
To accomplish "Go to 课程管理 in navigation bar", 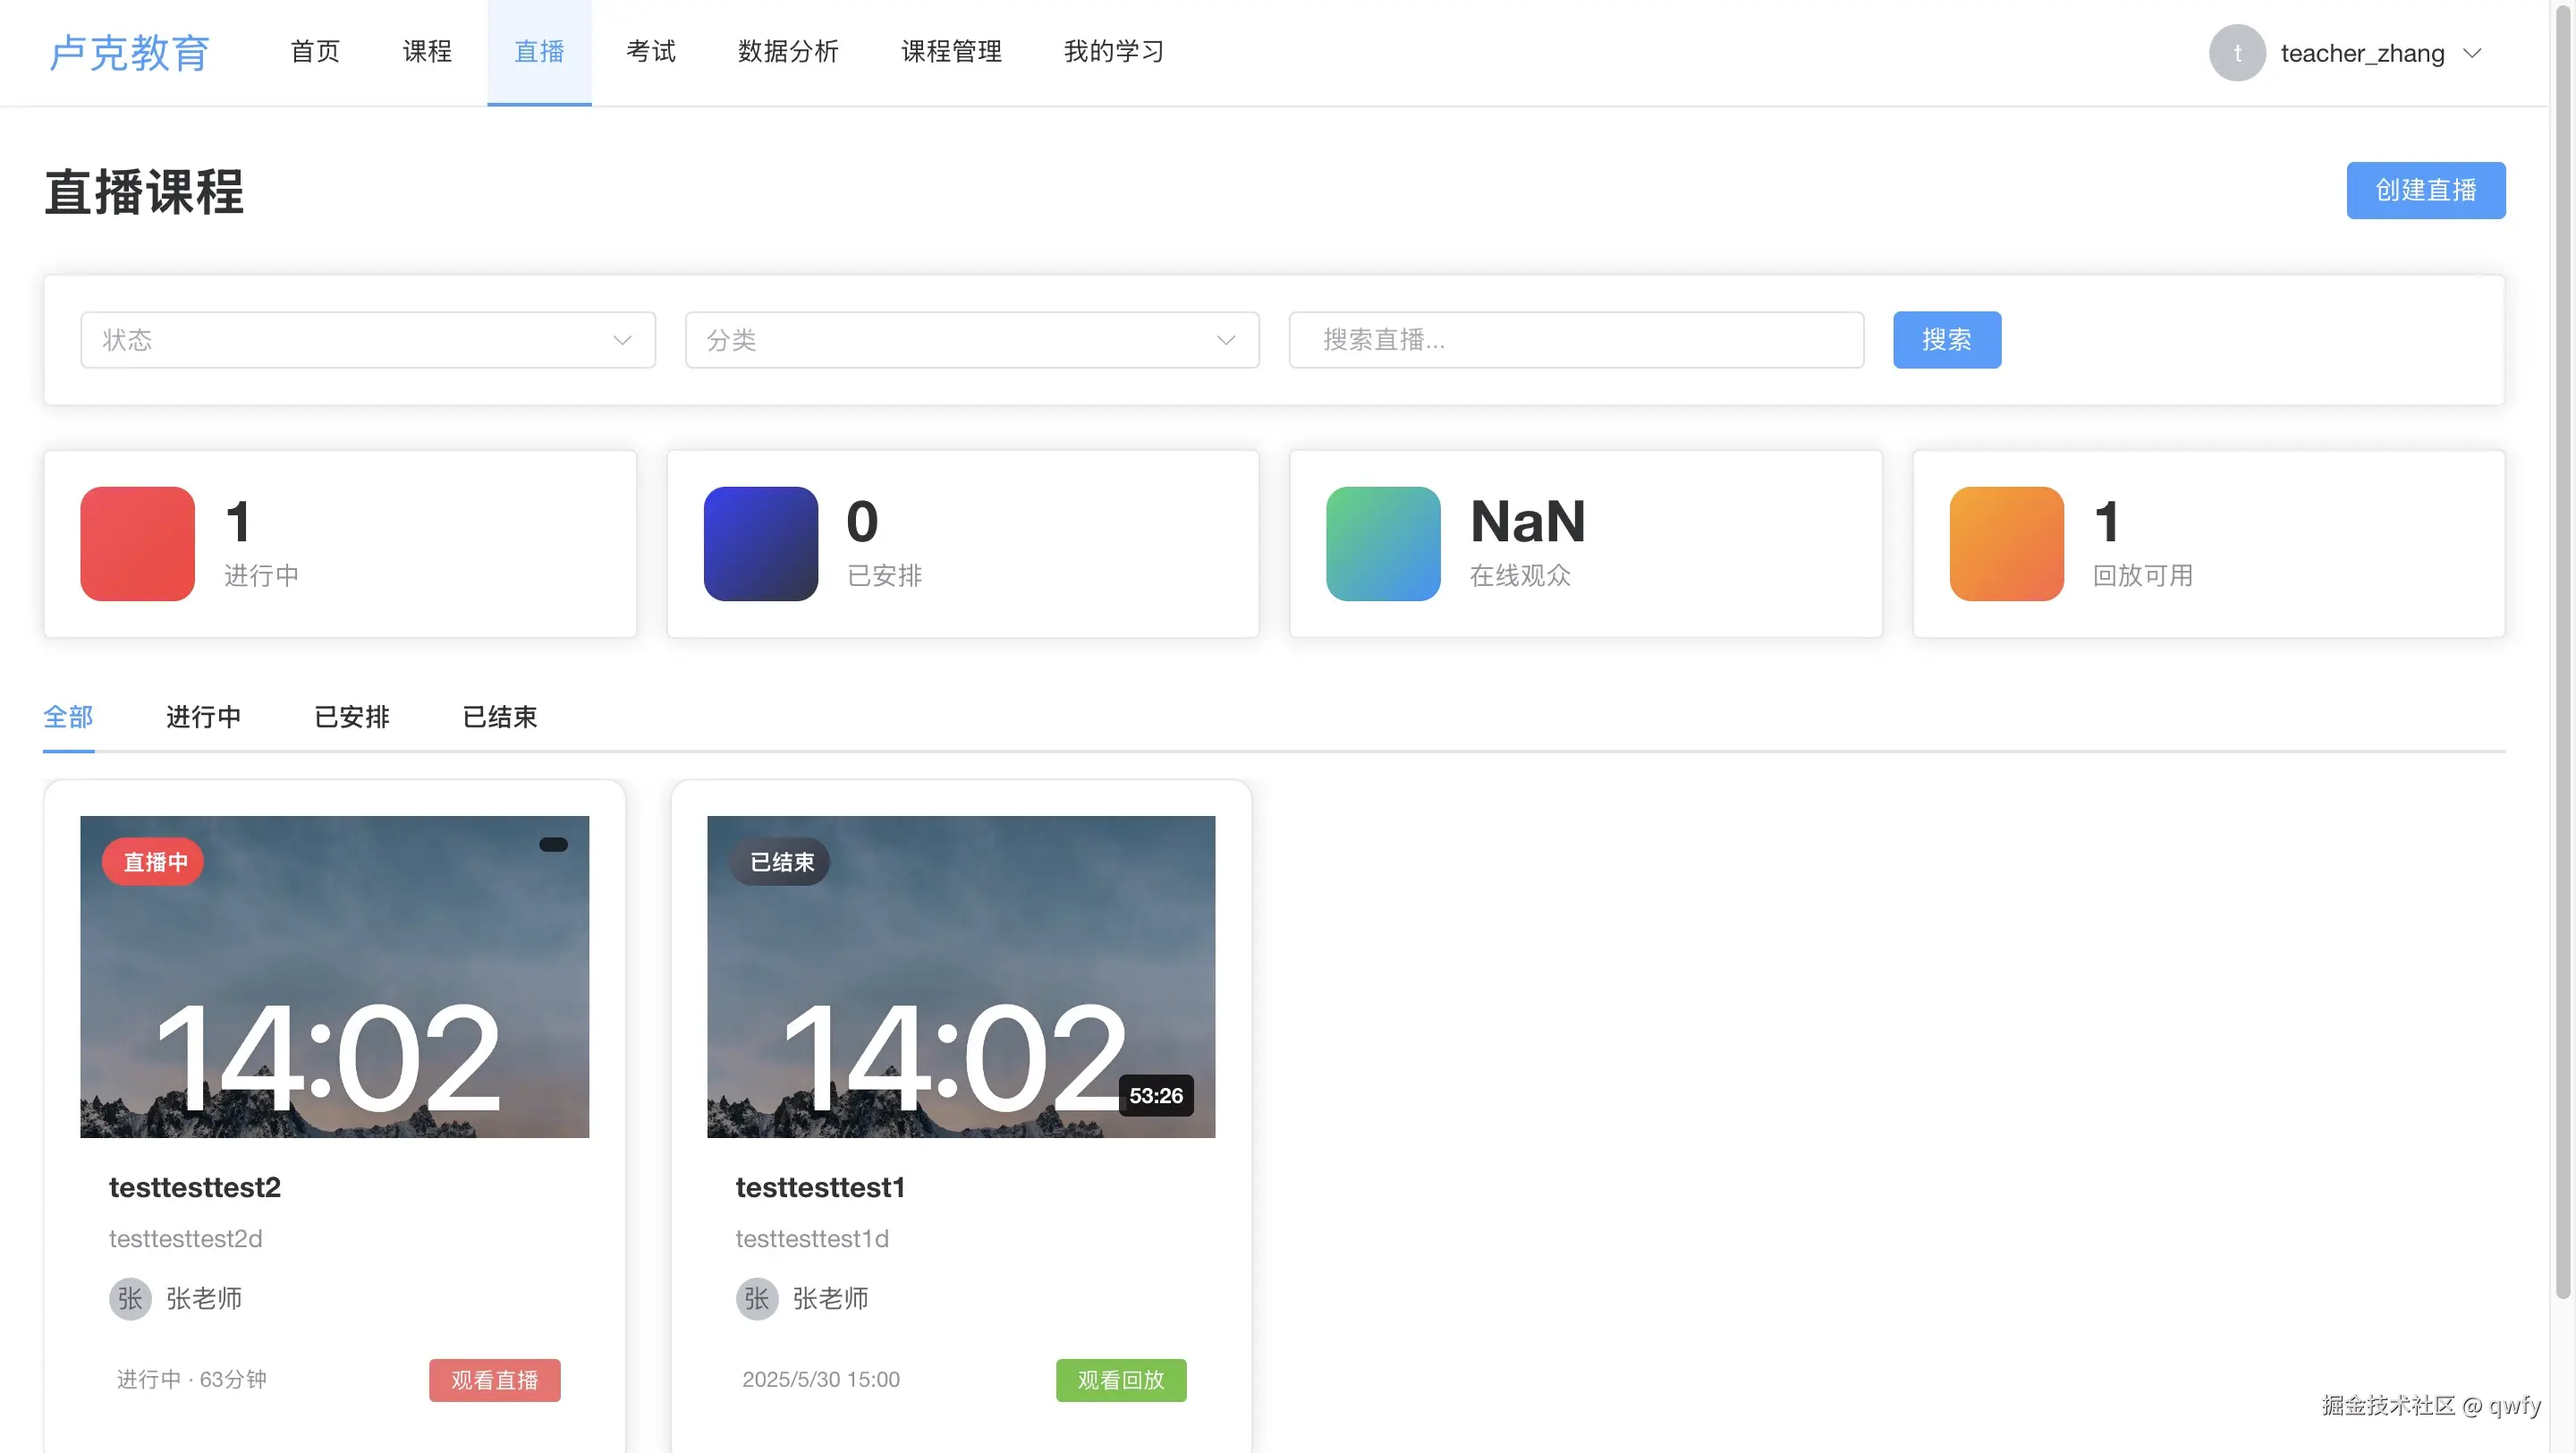I will [950, 52].
